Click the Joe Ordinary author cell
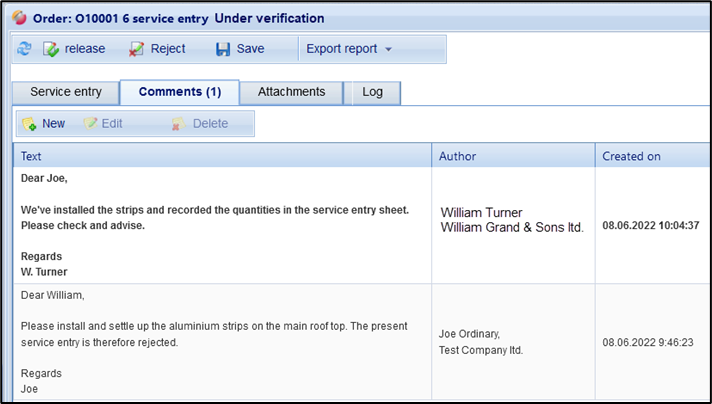This screenshot has width=712, height=404. (481, 342)
